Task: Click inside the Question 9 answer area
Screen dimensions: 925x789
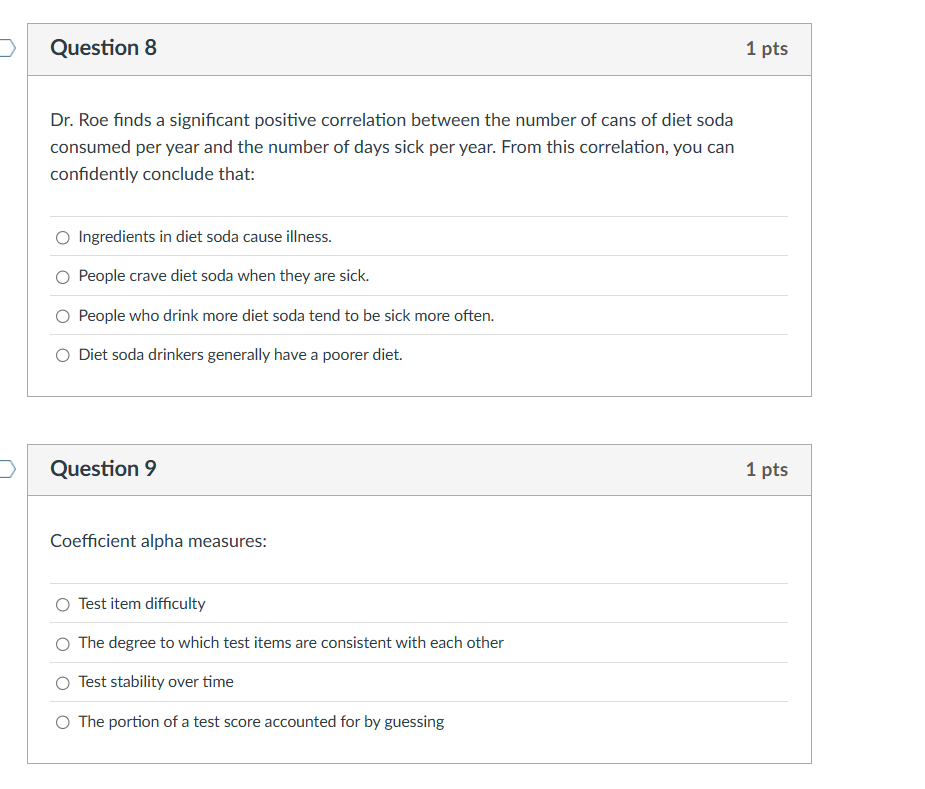Action: click(420, 663)
